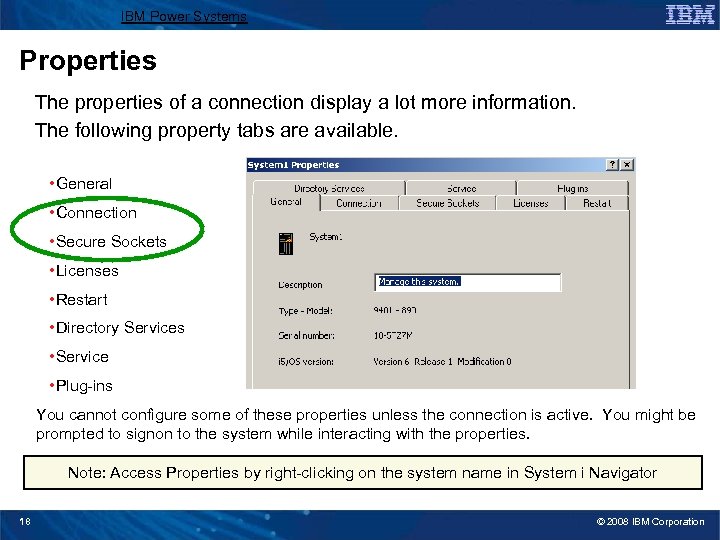Click the 'Restart' bullet in list
Image resolution: width=720 pixels, height=540 pixels.
(x=81, y=300)
